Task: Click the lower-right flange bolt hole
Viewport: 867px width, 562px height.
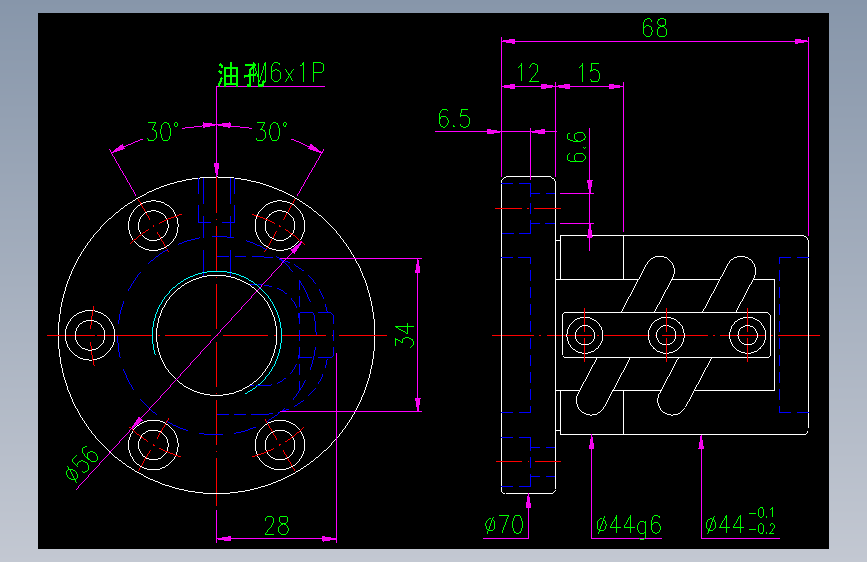Action: click(280, 445)
